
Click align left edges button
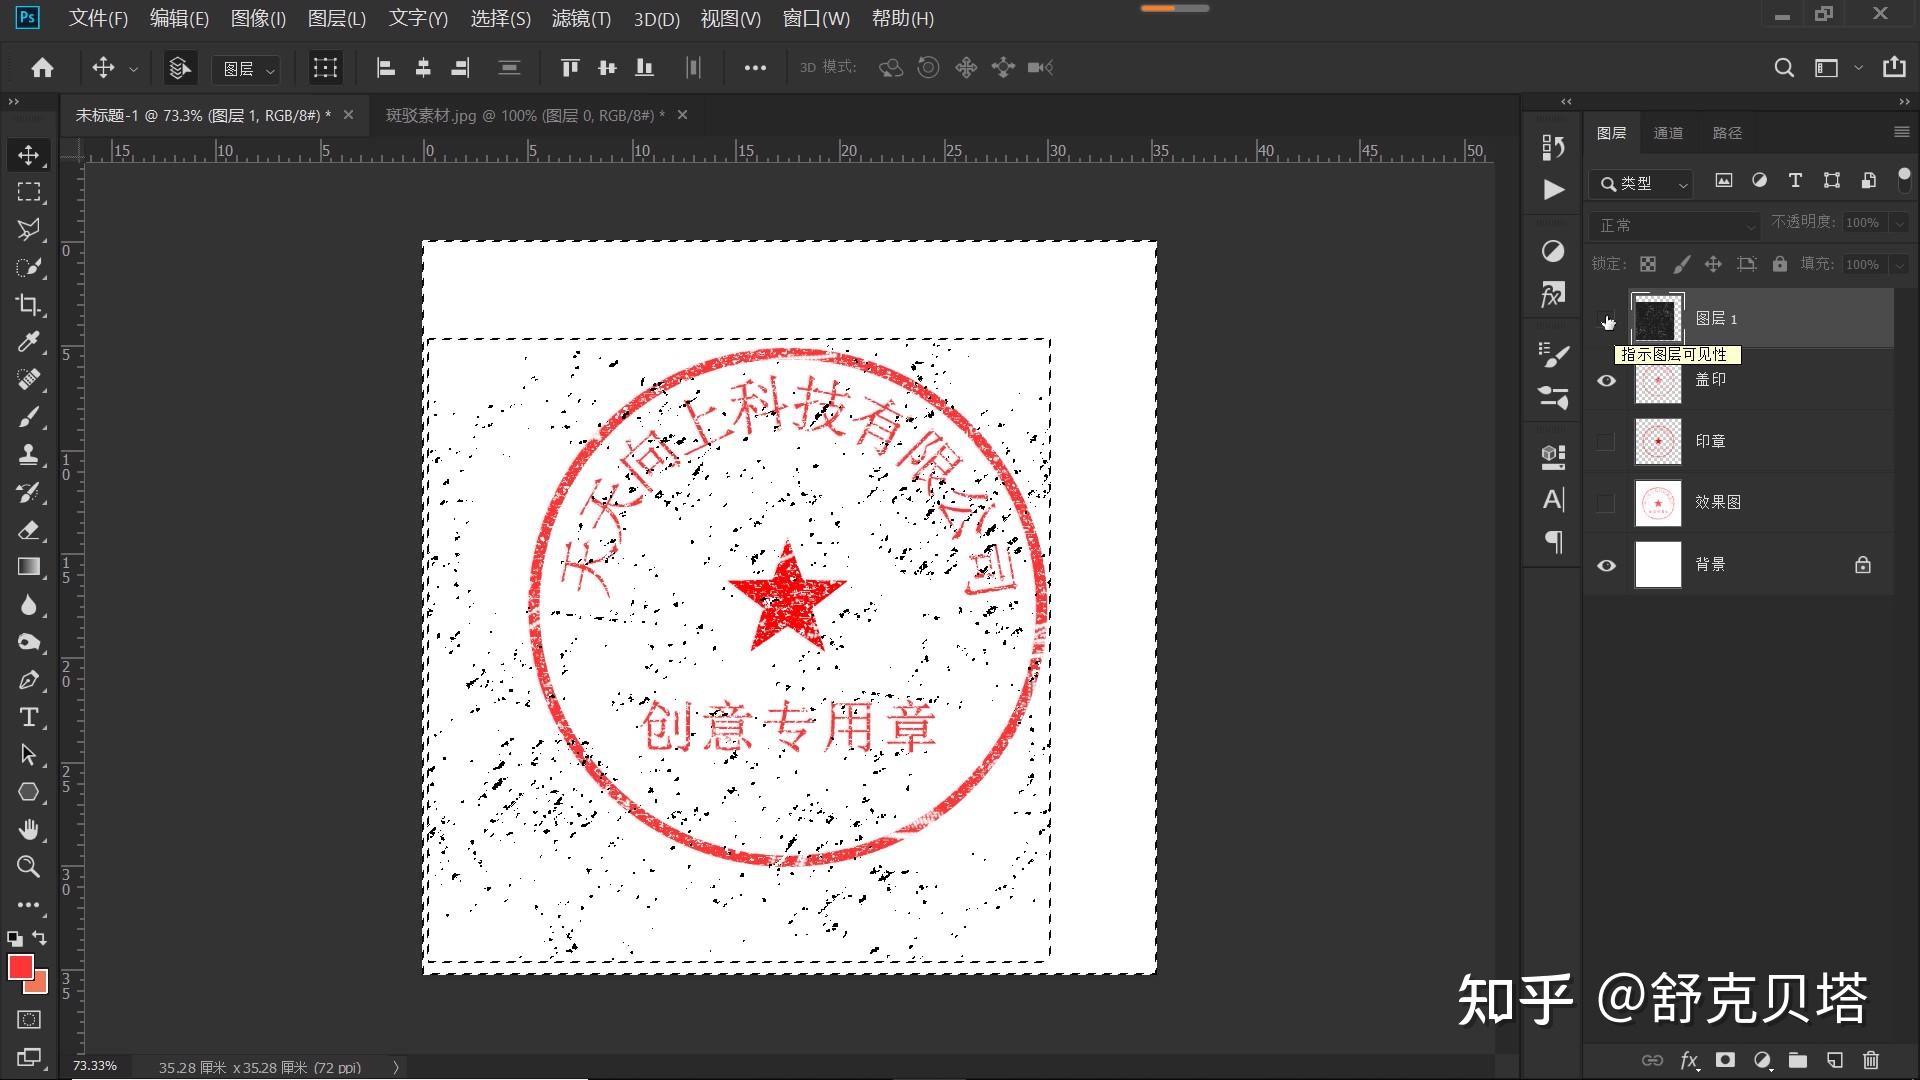click(x=386, y=67)
